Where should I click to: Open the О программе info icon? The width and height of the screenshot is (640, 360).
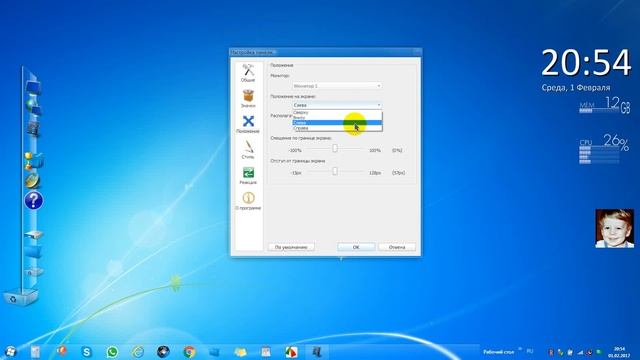[x=248, y=201]
